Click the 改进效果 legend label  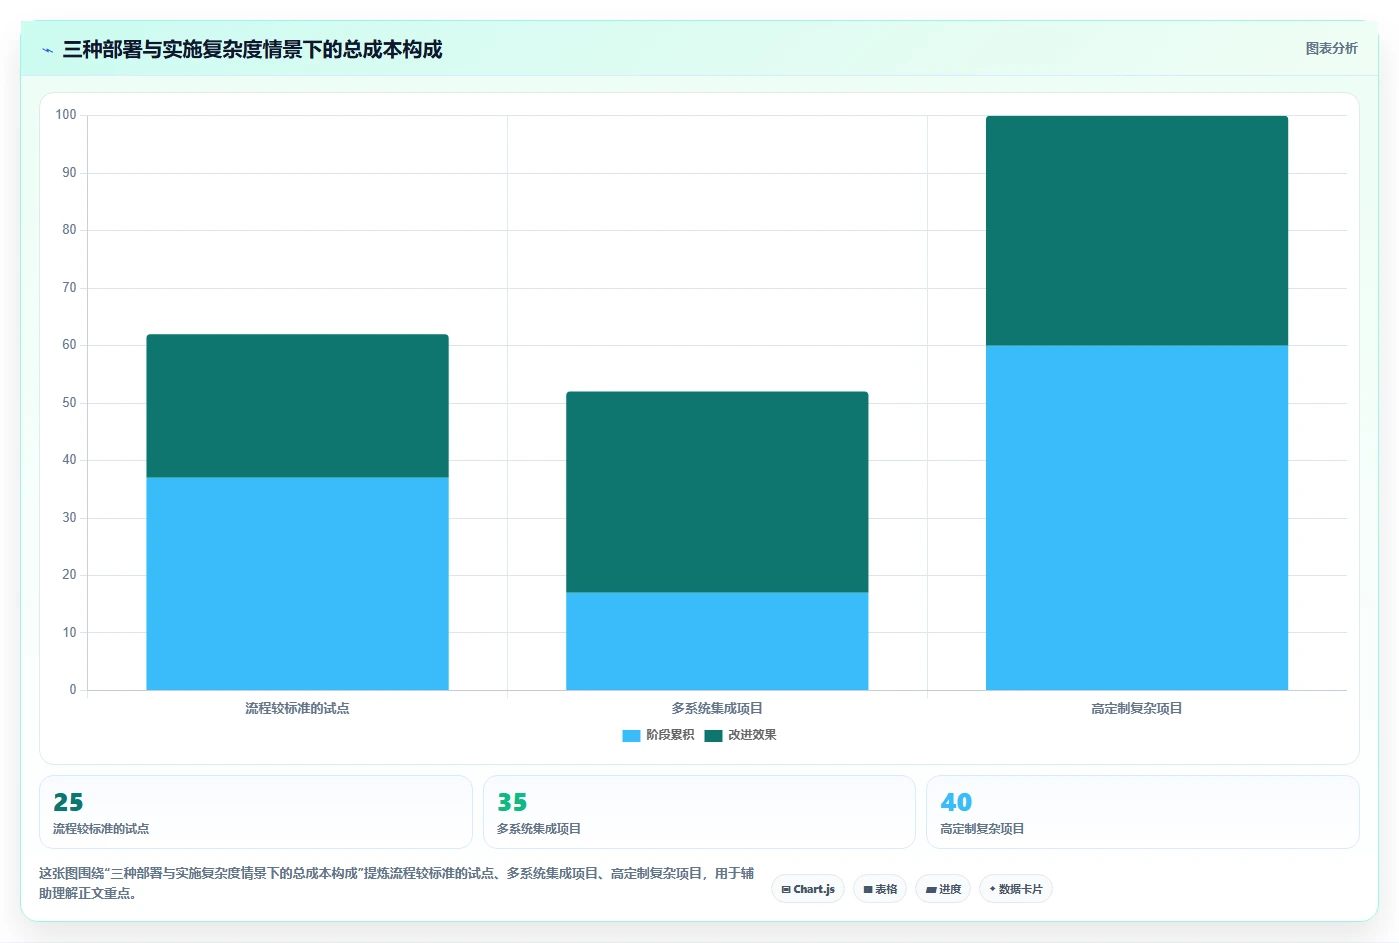(752, 735)
